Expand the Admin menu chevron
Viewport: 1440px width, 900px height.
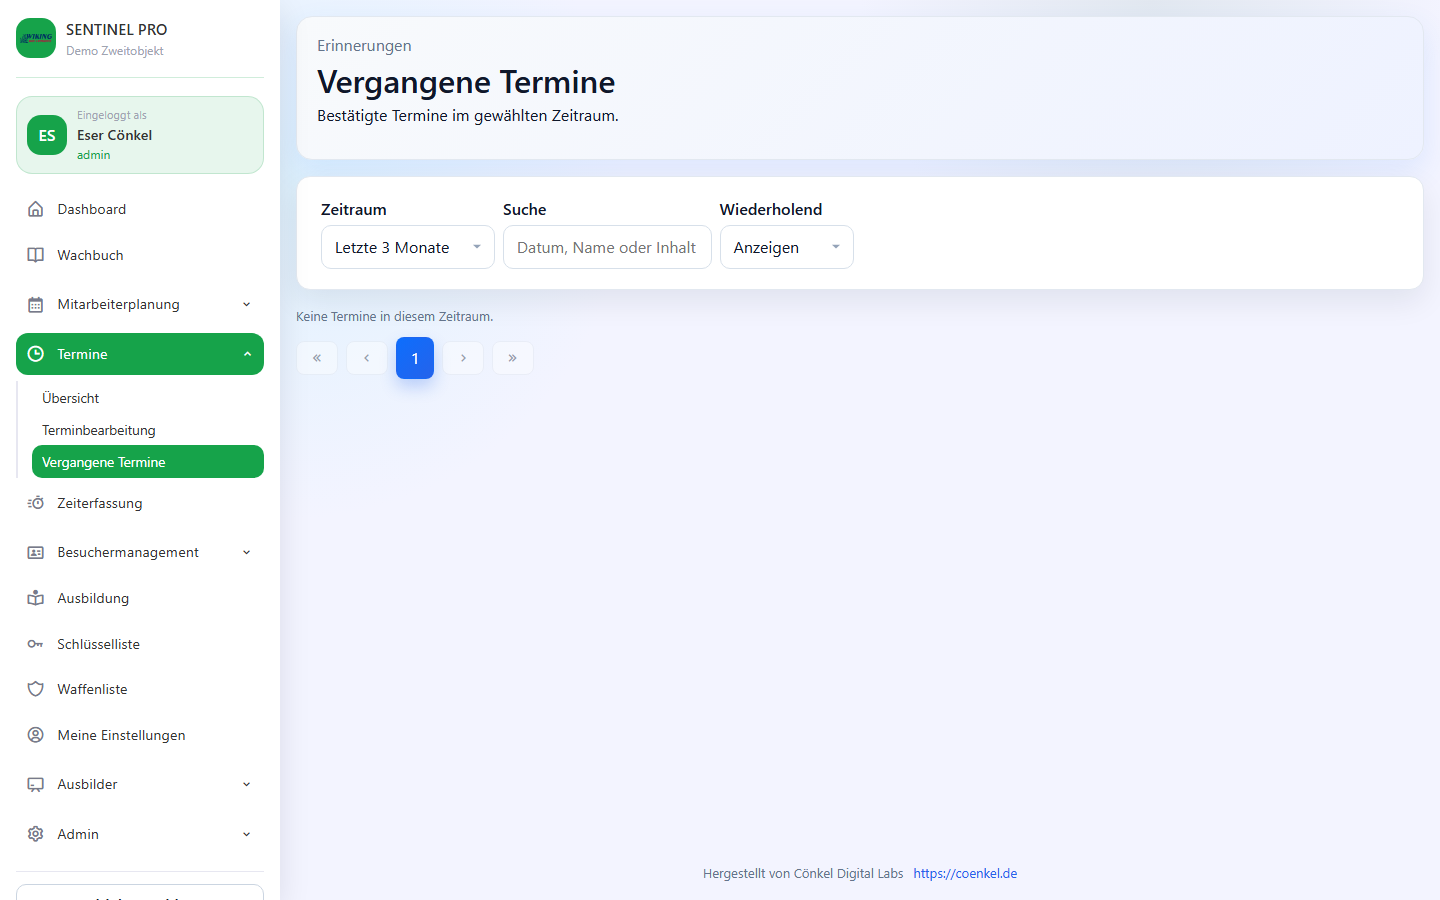click(246, 834)
